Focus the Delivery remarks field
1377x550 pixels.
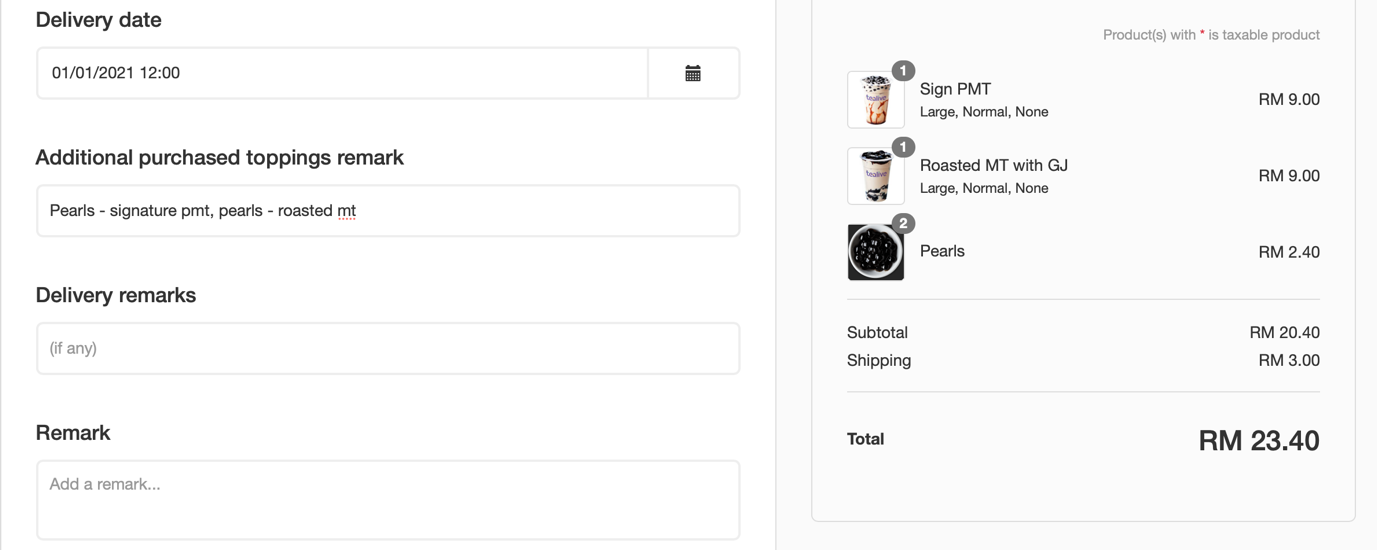point(388,348)
